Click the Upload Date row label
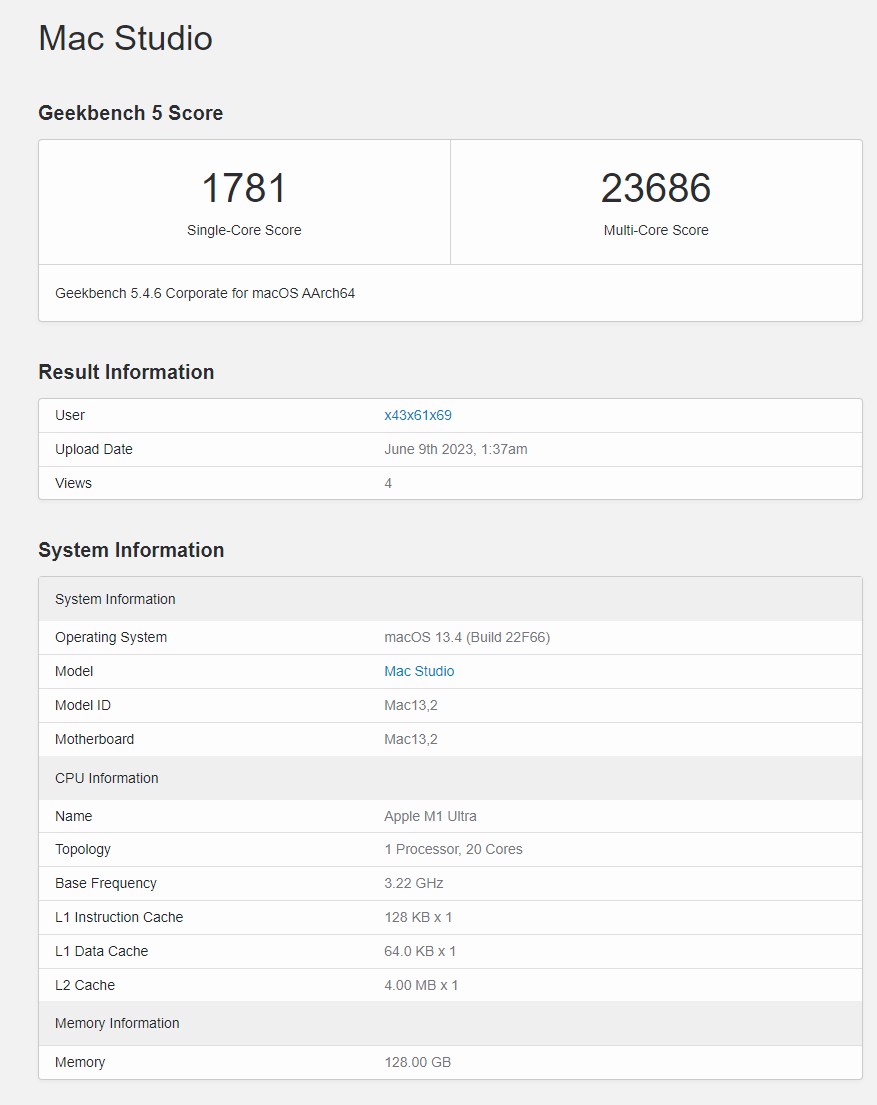This screenshot has width=877, height=1105. [x=94, y=449]
